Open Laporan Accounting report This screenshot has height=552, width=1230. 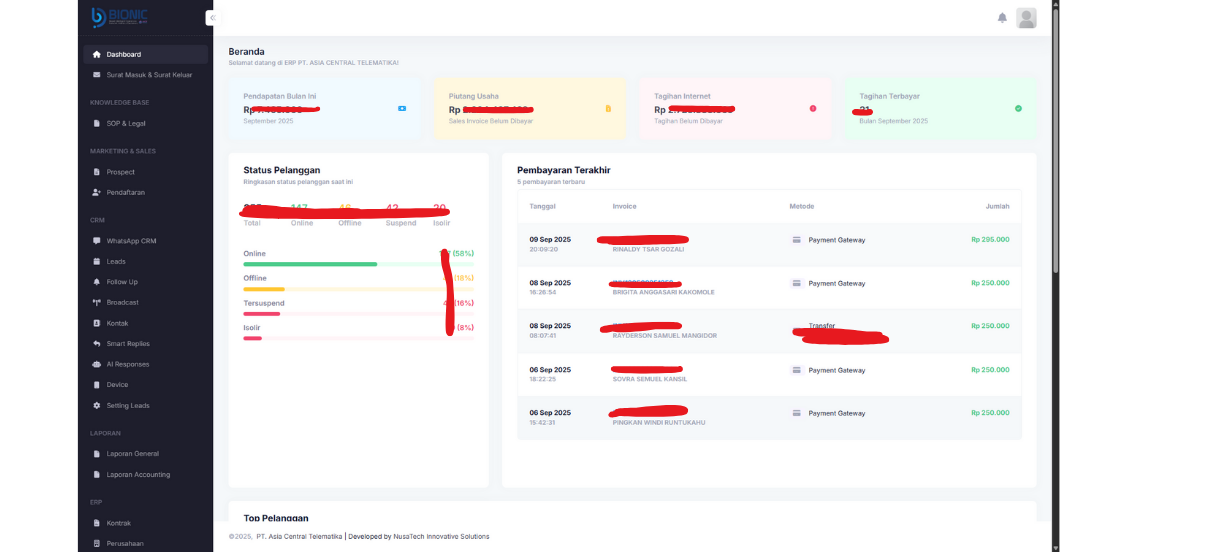pyautogui.click(x=138, y=475)
